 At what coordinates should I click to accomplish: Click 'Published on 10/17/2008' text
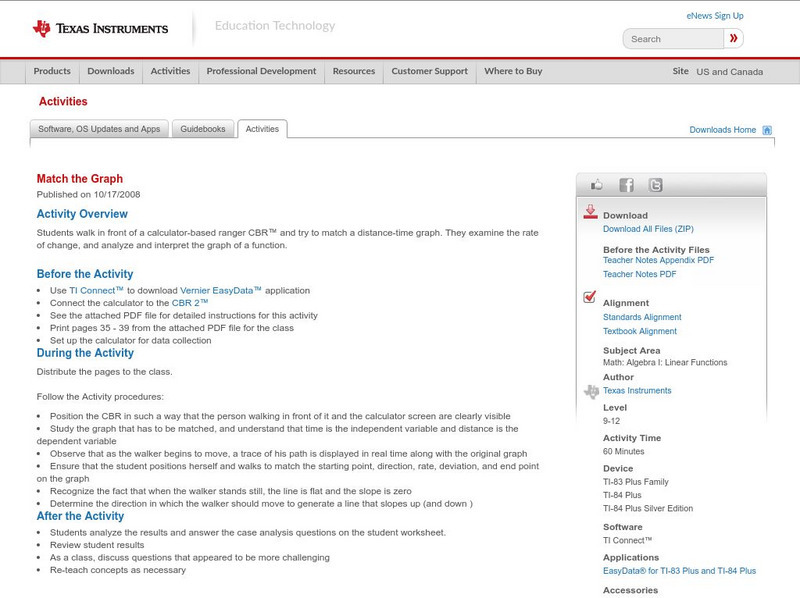pos(88,194)
